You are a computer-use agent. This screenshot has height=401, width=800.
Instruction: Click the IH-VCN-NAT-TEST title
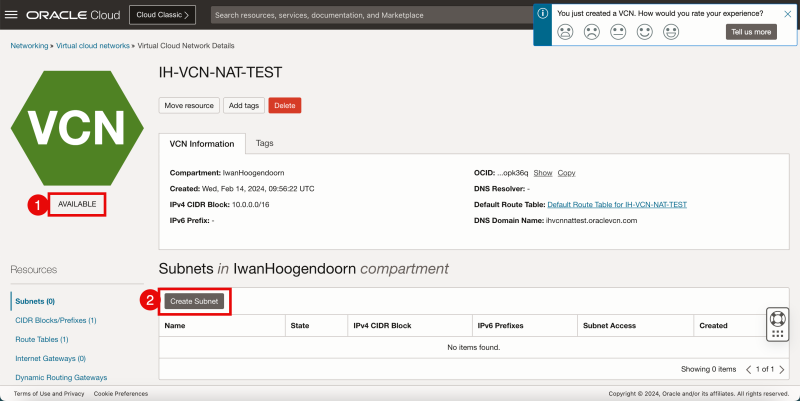(x=220, y=72)
